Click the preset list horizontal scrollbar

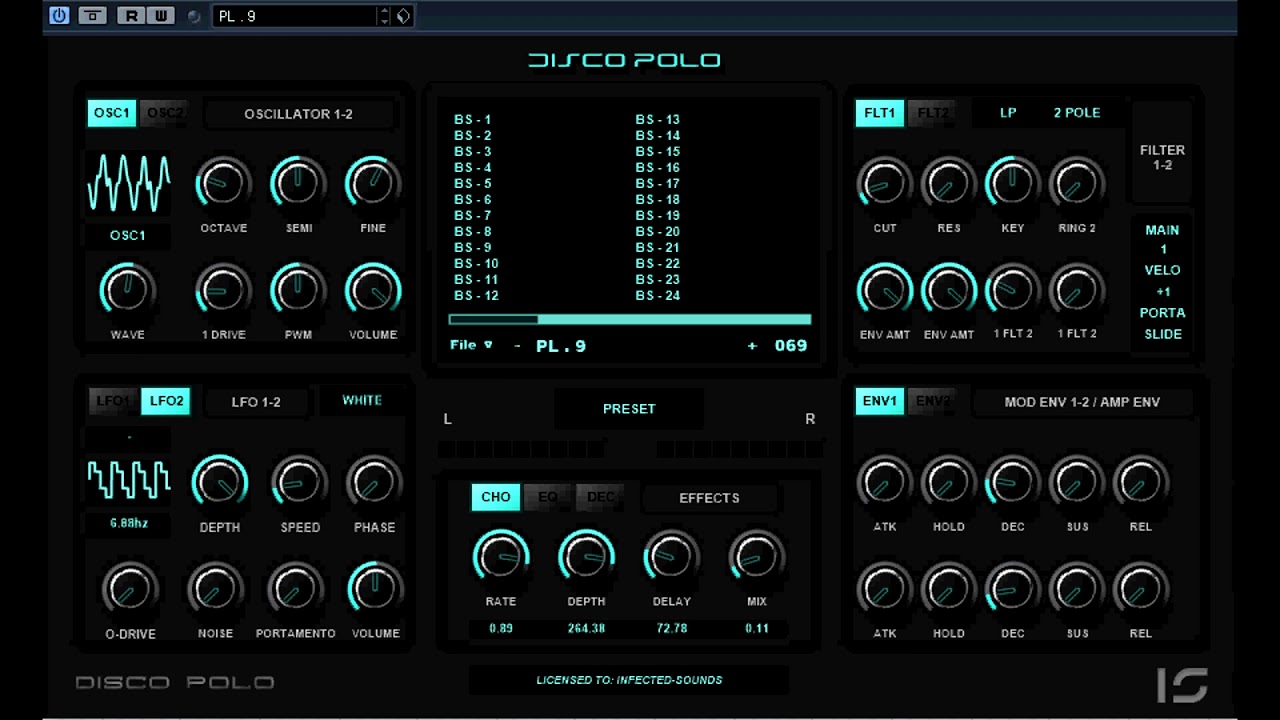(630, 320)
